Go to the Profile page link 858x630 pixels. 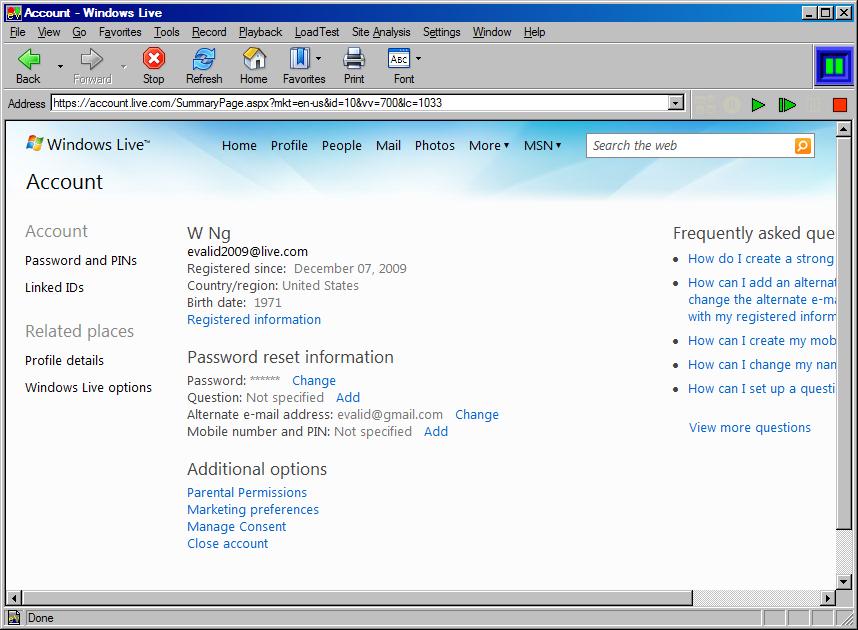point(289,146)
